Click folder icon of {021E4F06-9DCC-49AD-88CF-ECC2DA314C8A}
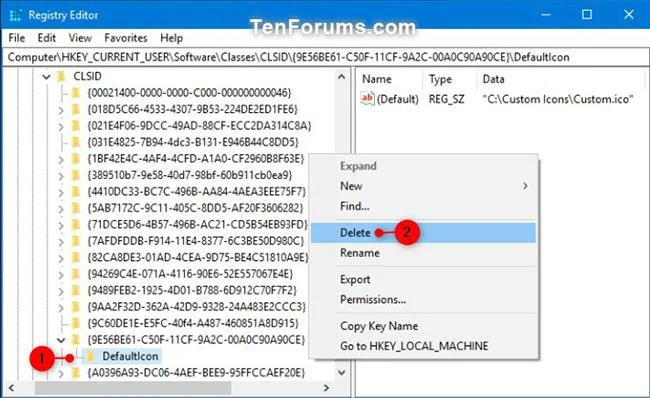The height and width of the screenshot is (398, 650). point(76,126)
